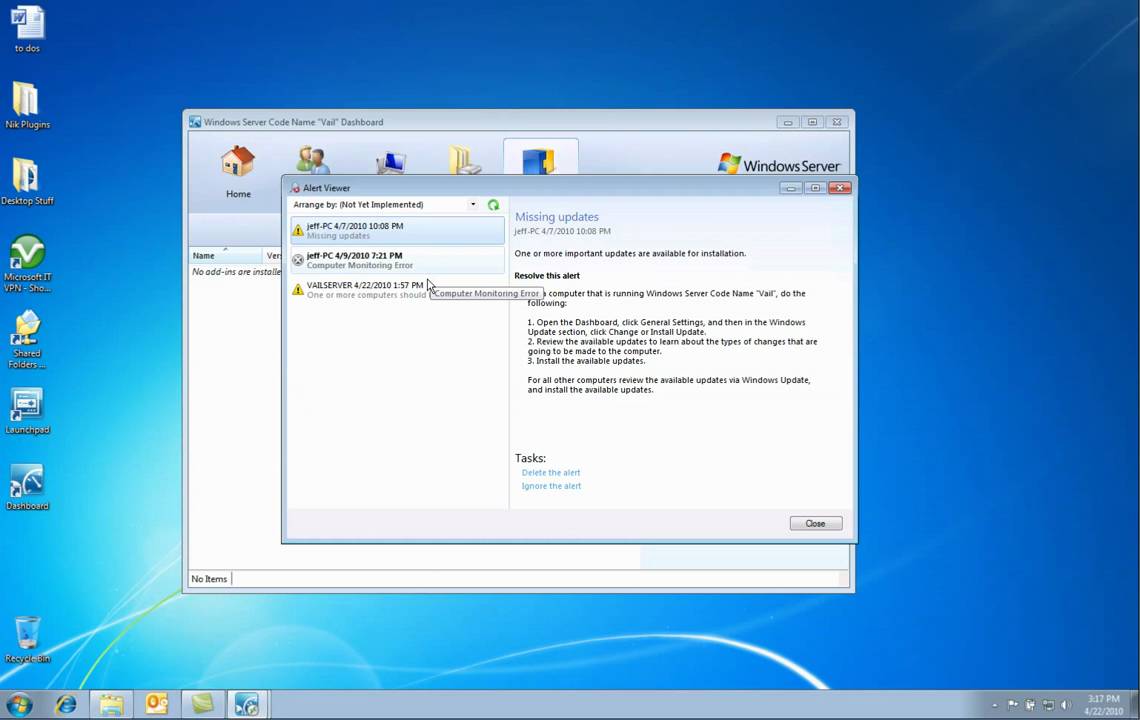Select the Add-ins tab icon in Dashboard
The image size is (1140, 720).
click(x=539, y=160)
